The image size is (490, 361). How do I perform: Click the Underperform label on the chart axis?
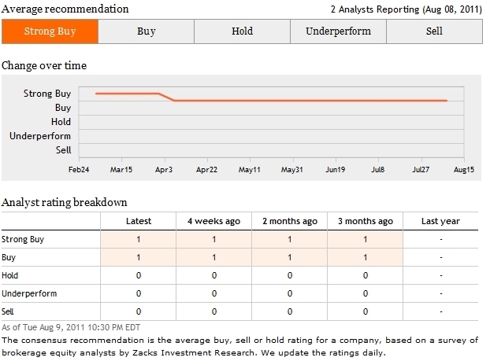[40, 136]
